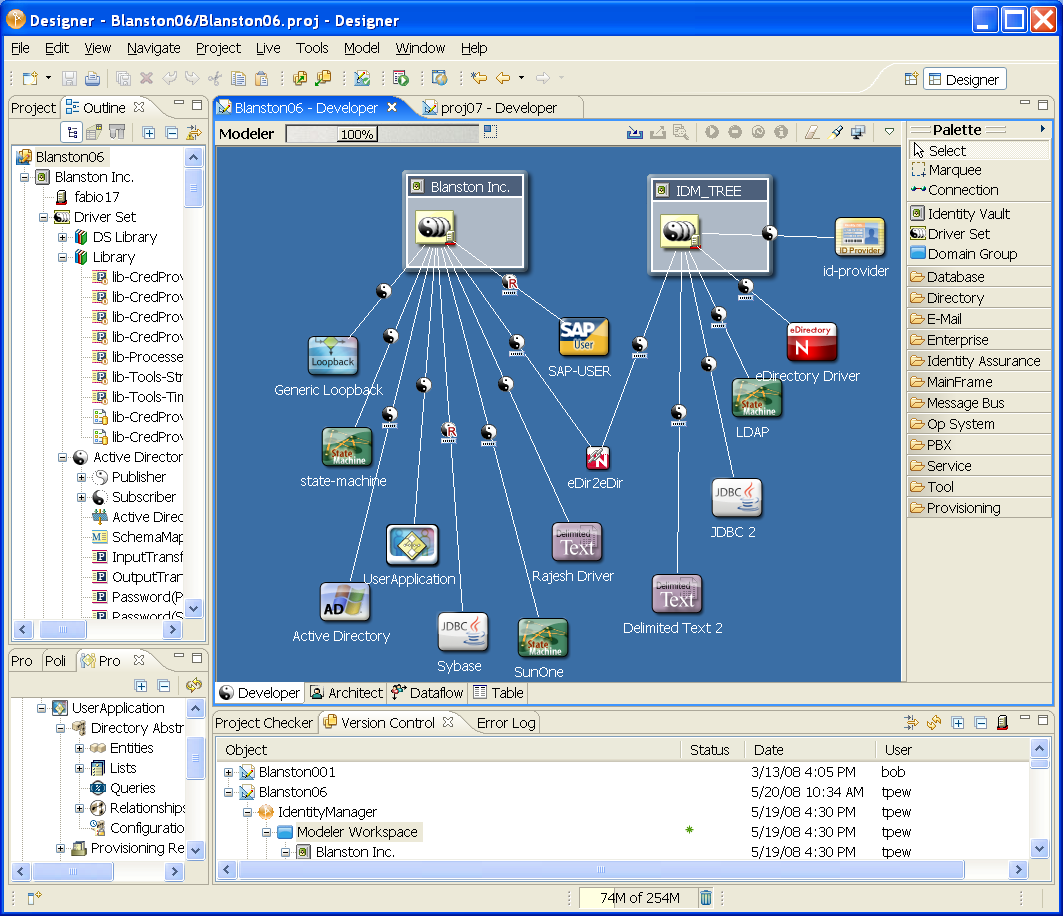Click the modeler zoom percentage slider

click(381, 133)
